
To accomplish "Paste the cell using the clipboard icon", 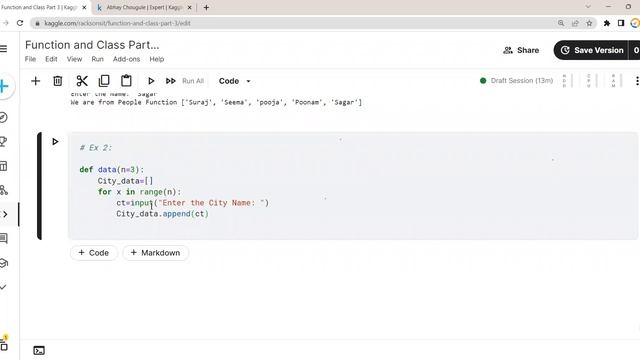I will (x=126, y=81).
